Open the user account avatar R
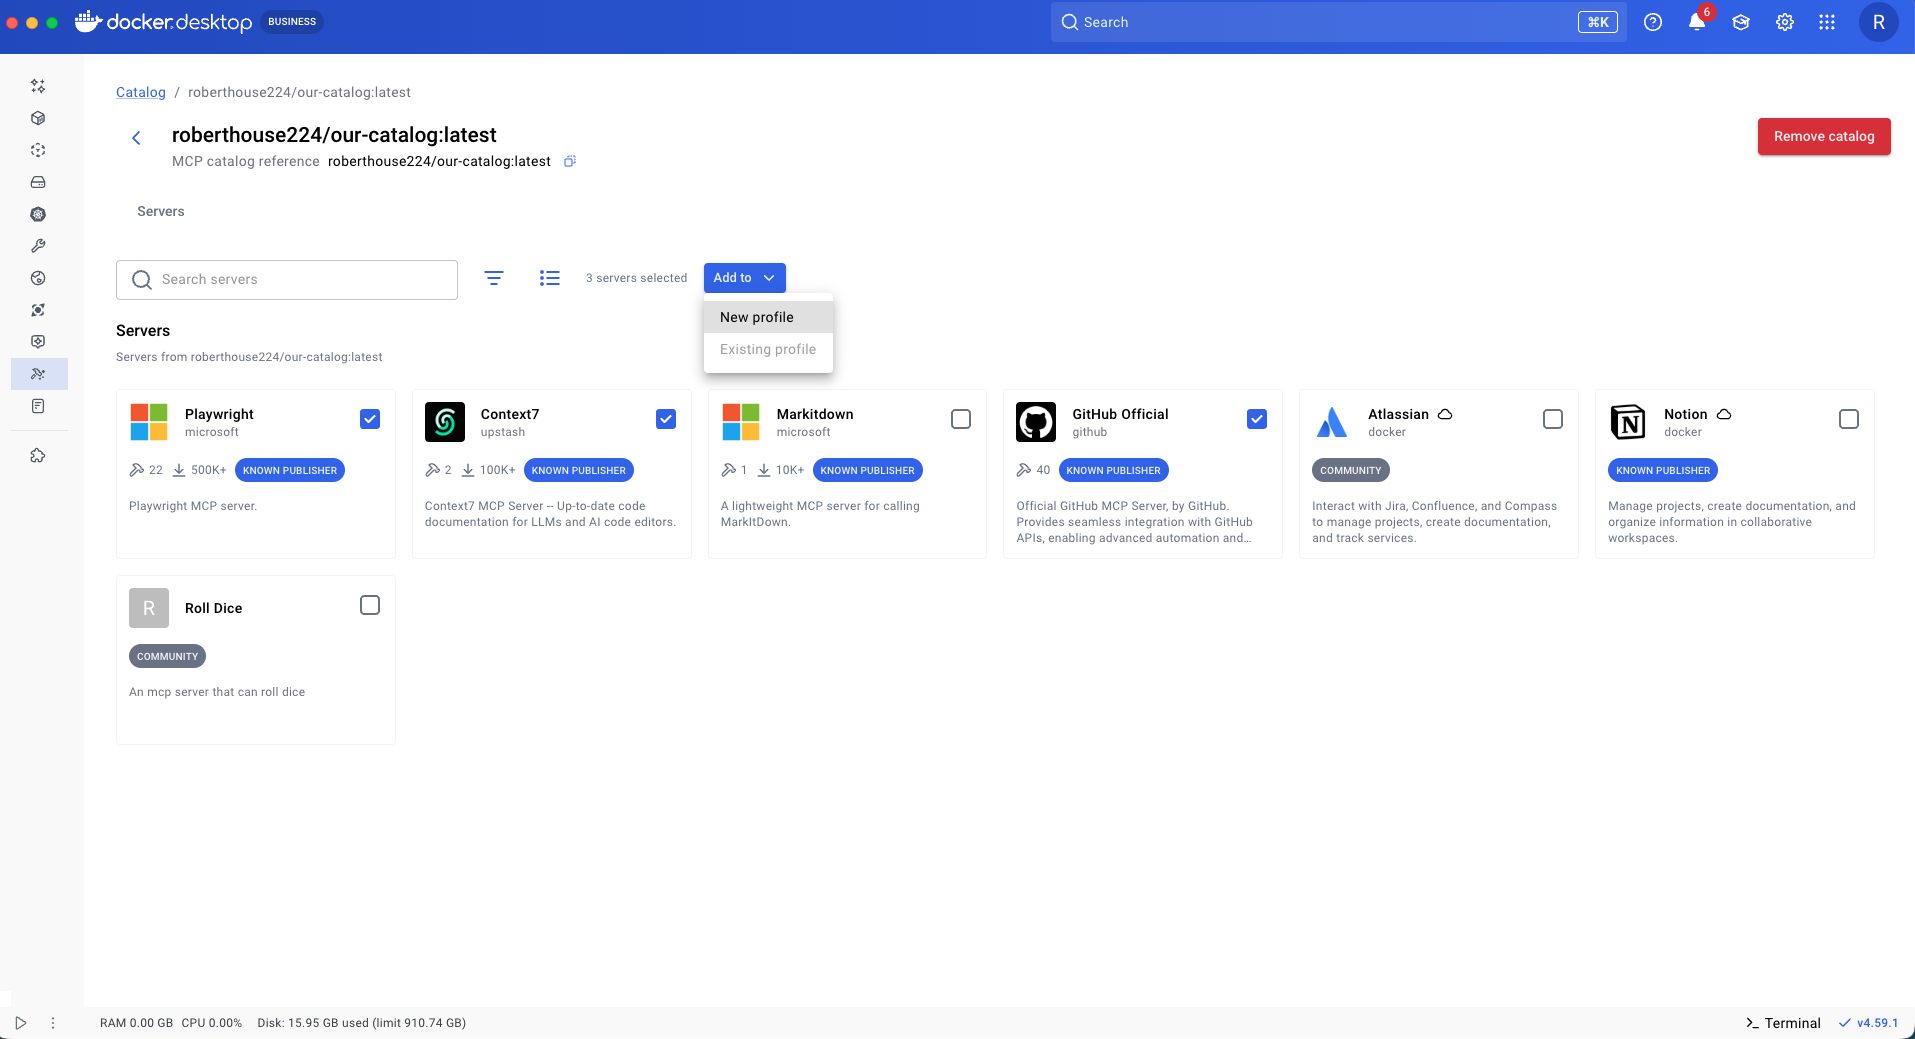 pyautogui.click(x=1879, y=22)
